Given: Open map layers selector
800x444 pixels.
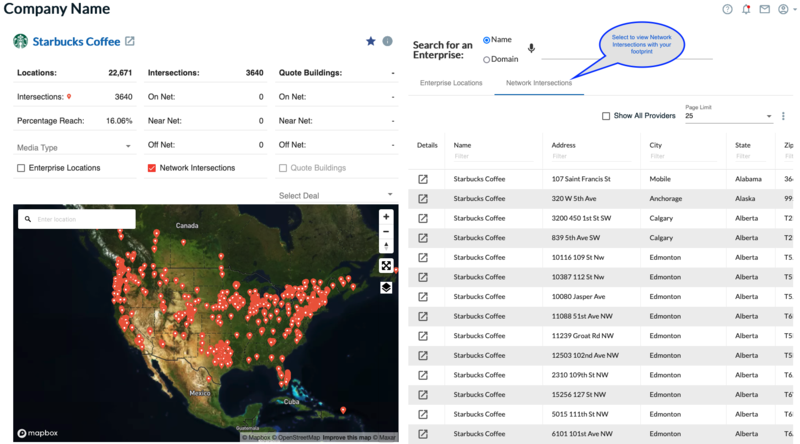Looking at the screenshot, I should [x=386, y=288].
